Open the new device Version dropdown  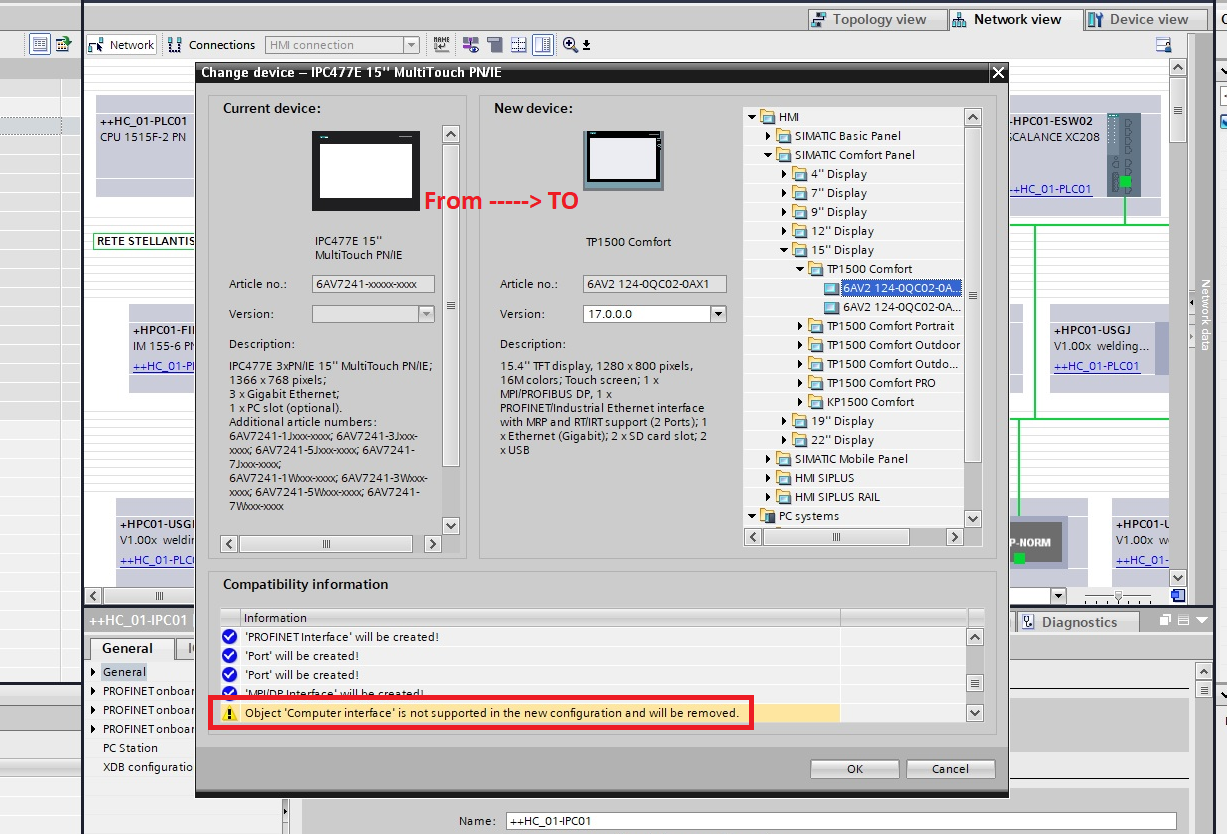[x=717, y=314]
